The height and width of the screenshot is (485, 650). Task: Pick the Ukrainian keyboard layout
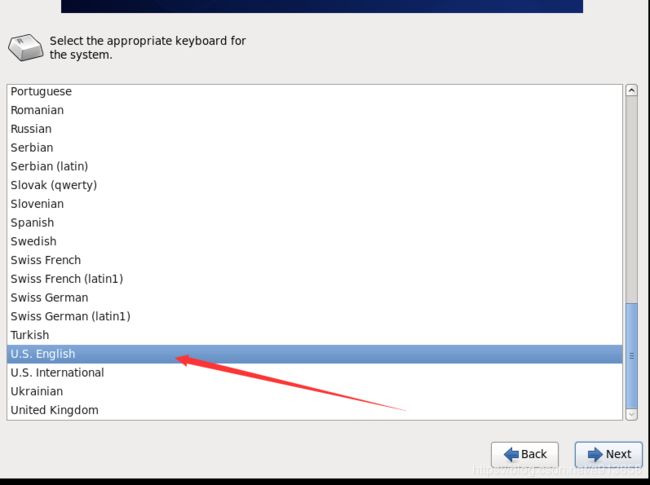[315, 391]
